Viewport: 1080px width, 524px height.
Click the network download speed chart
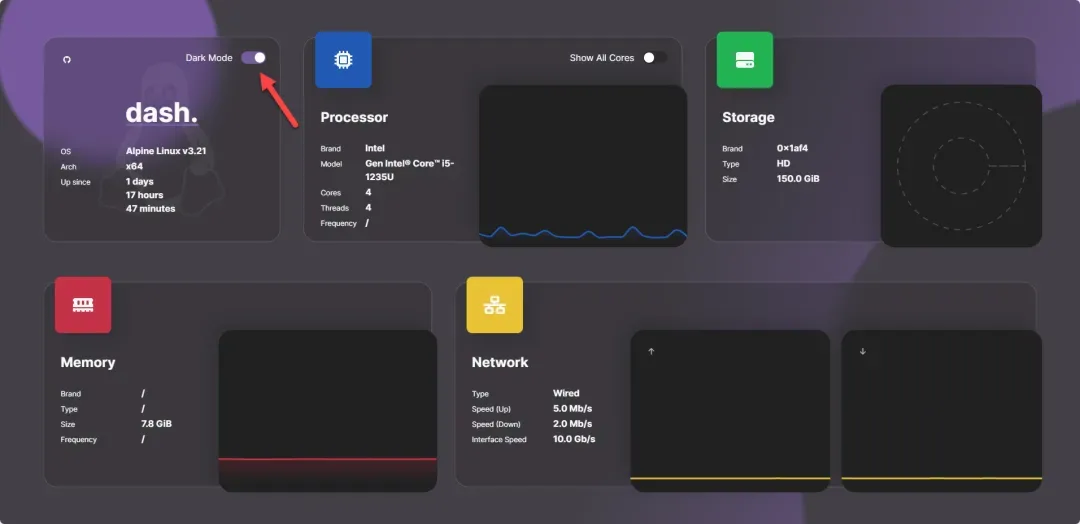tap(942, 411)
